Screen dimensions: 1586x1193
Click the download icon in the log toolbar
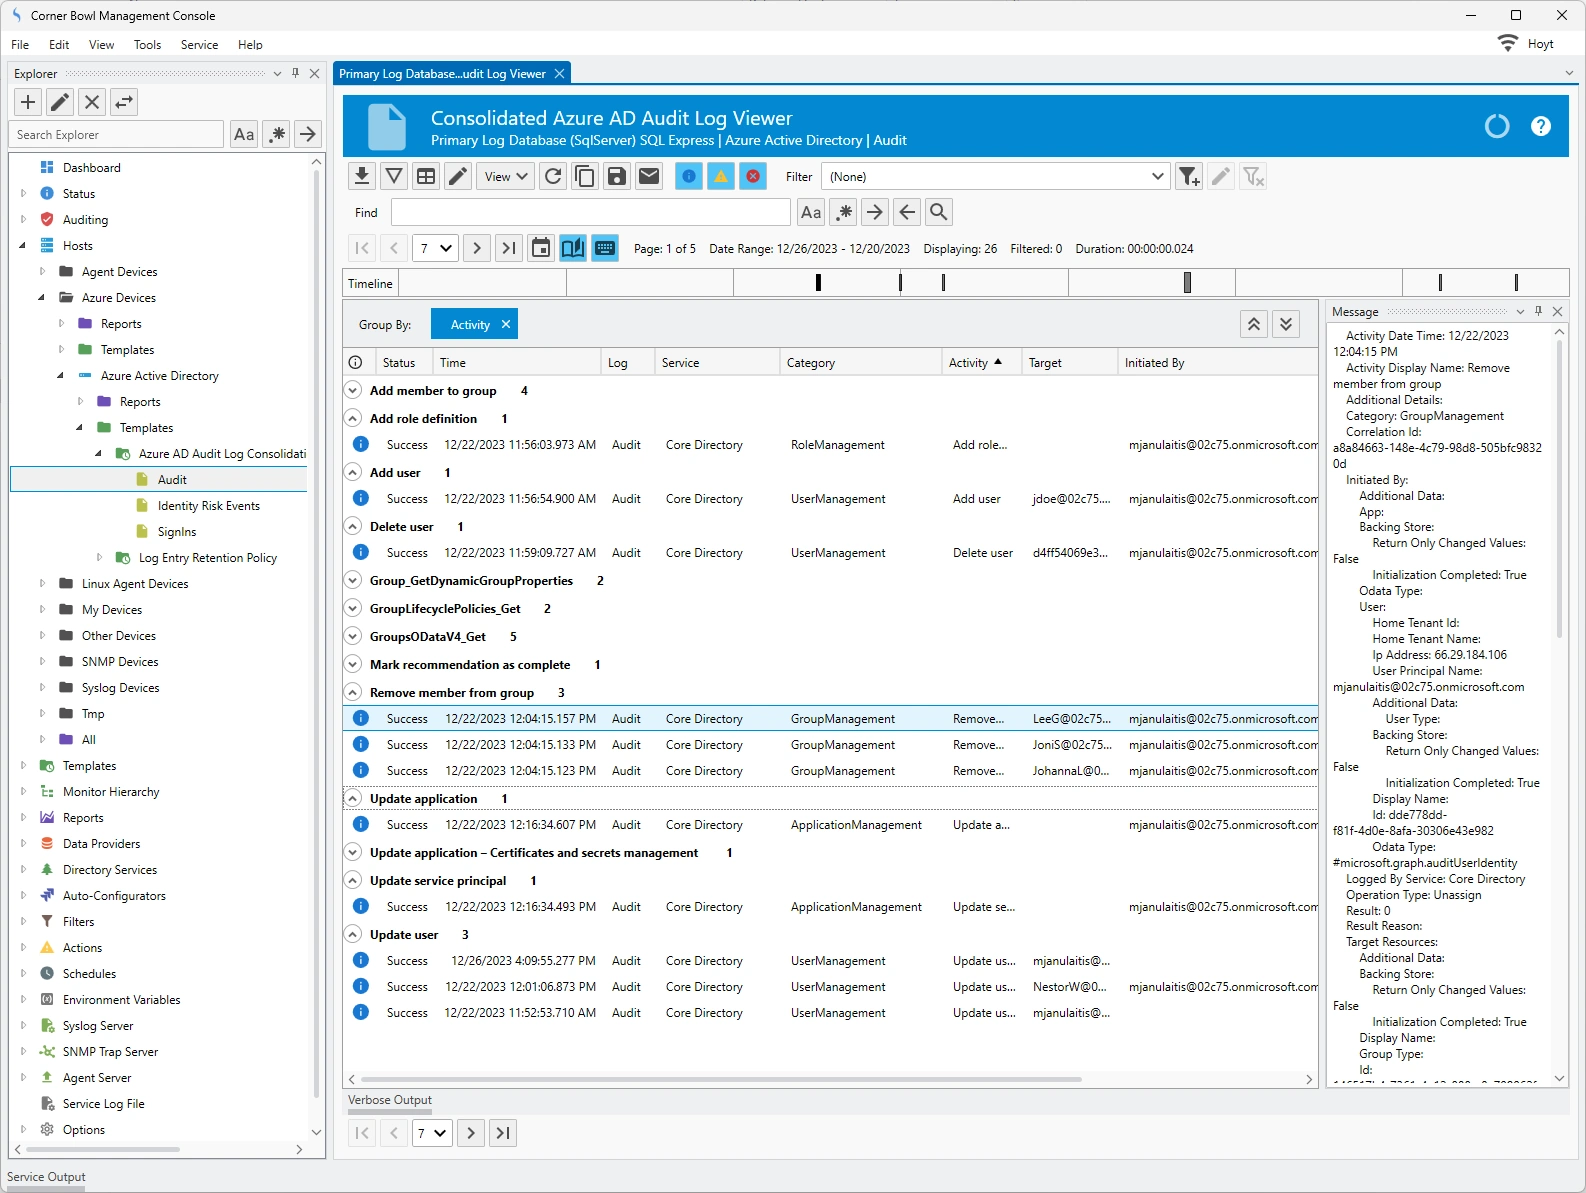pyautogui.click(x=362, y=177)
